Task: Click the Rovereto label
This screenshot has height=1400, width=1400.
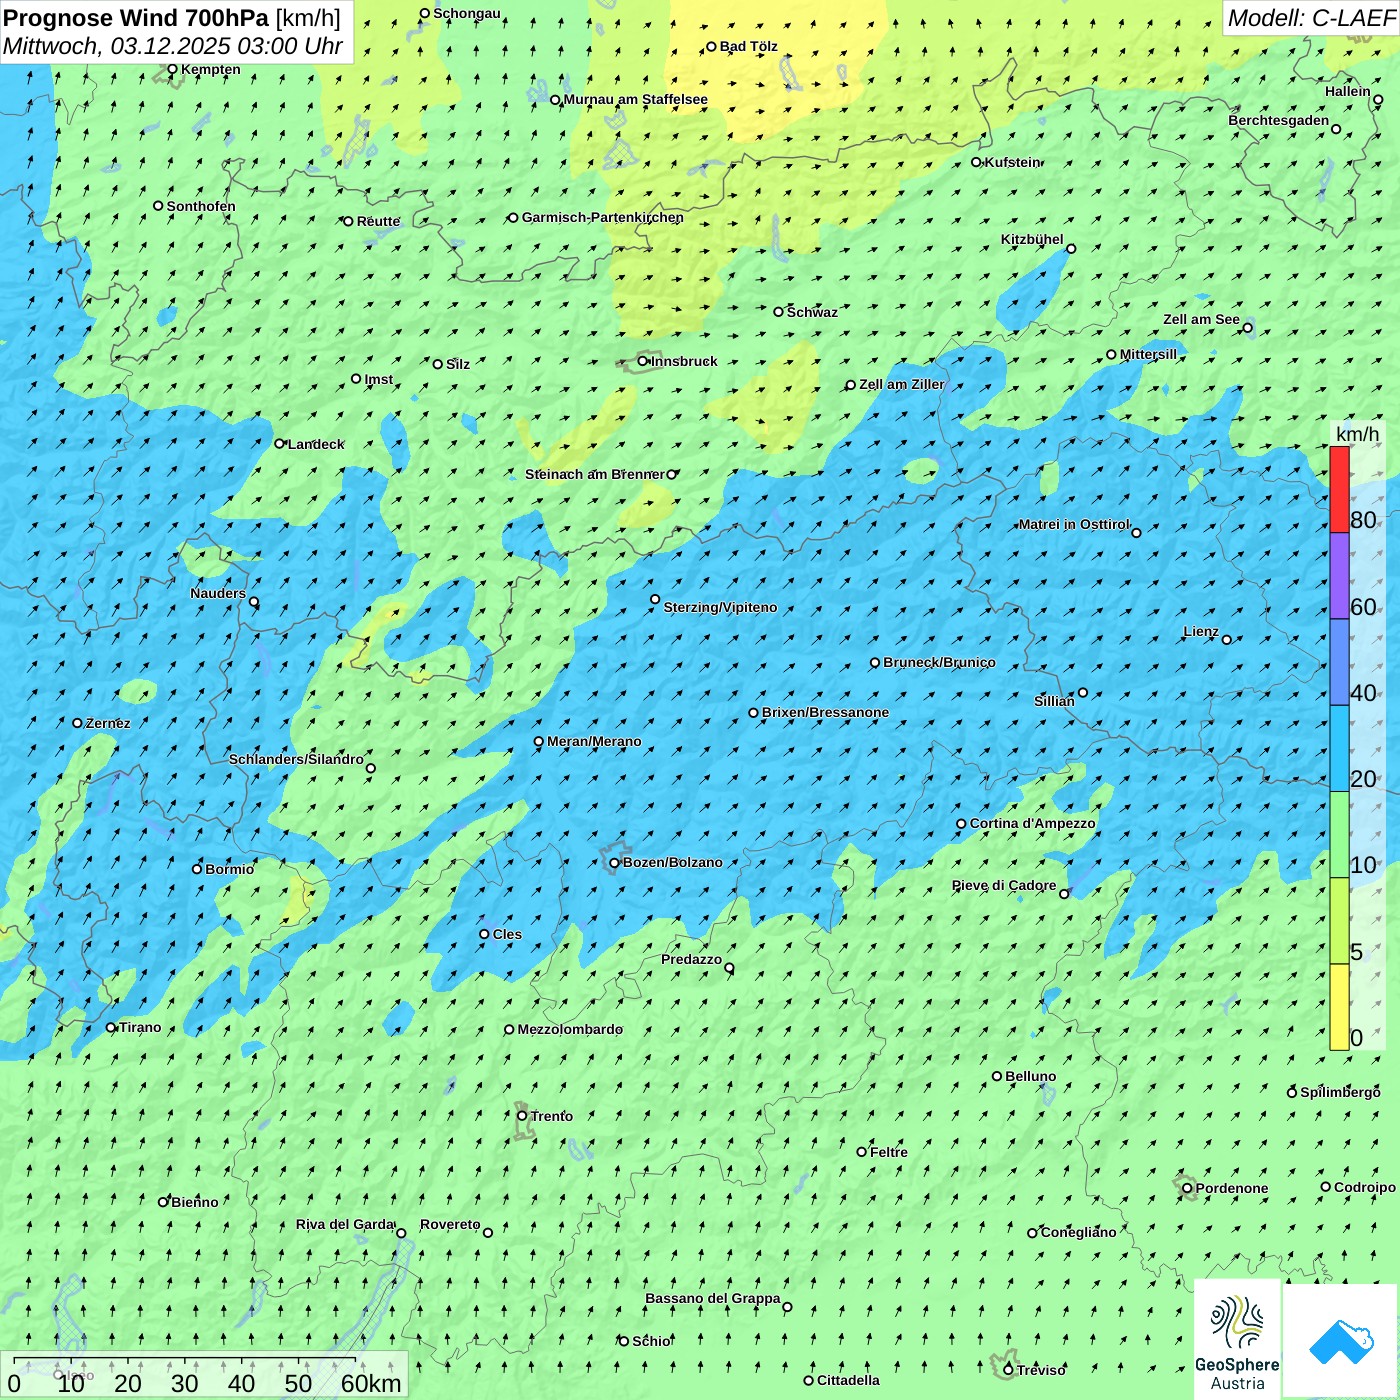Action: (450, 1224)
